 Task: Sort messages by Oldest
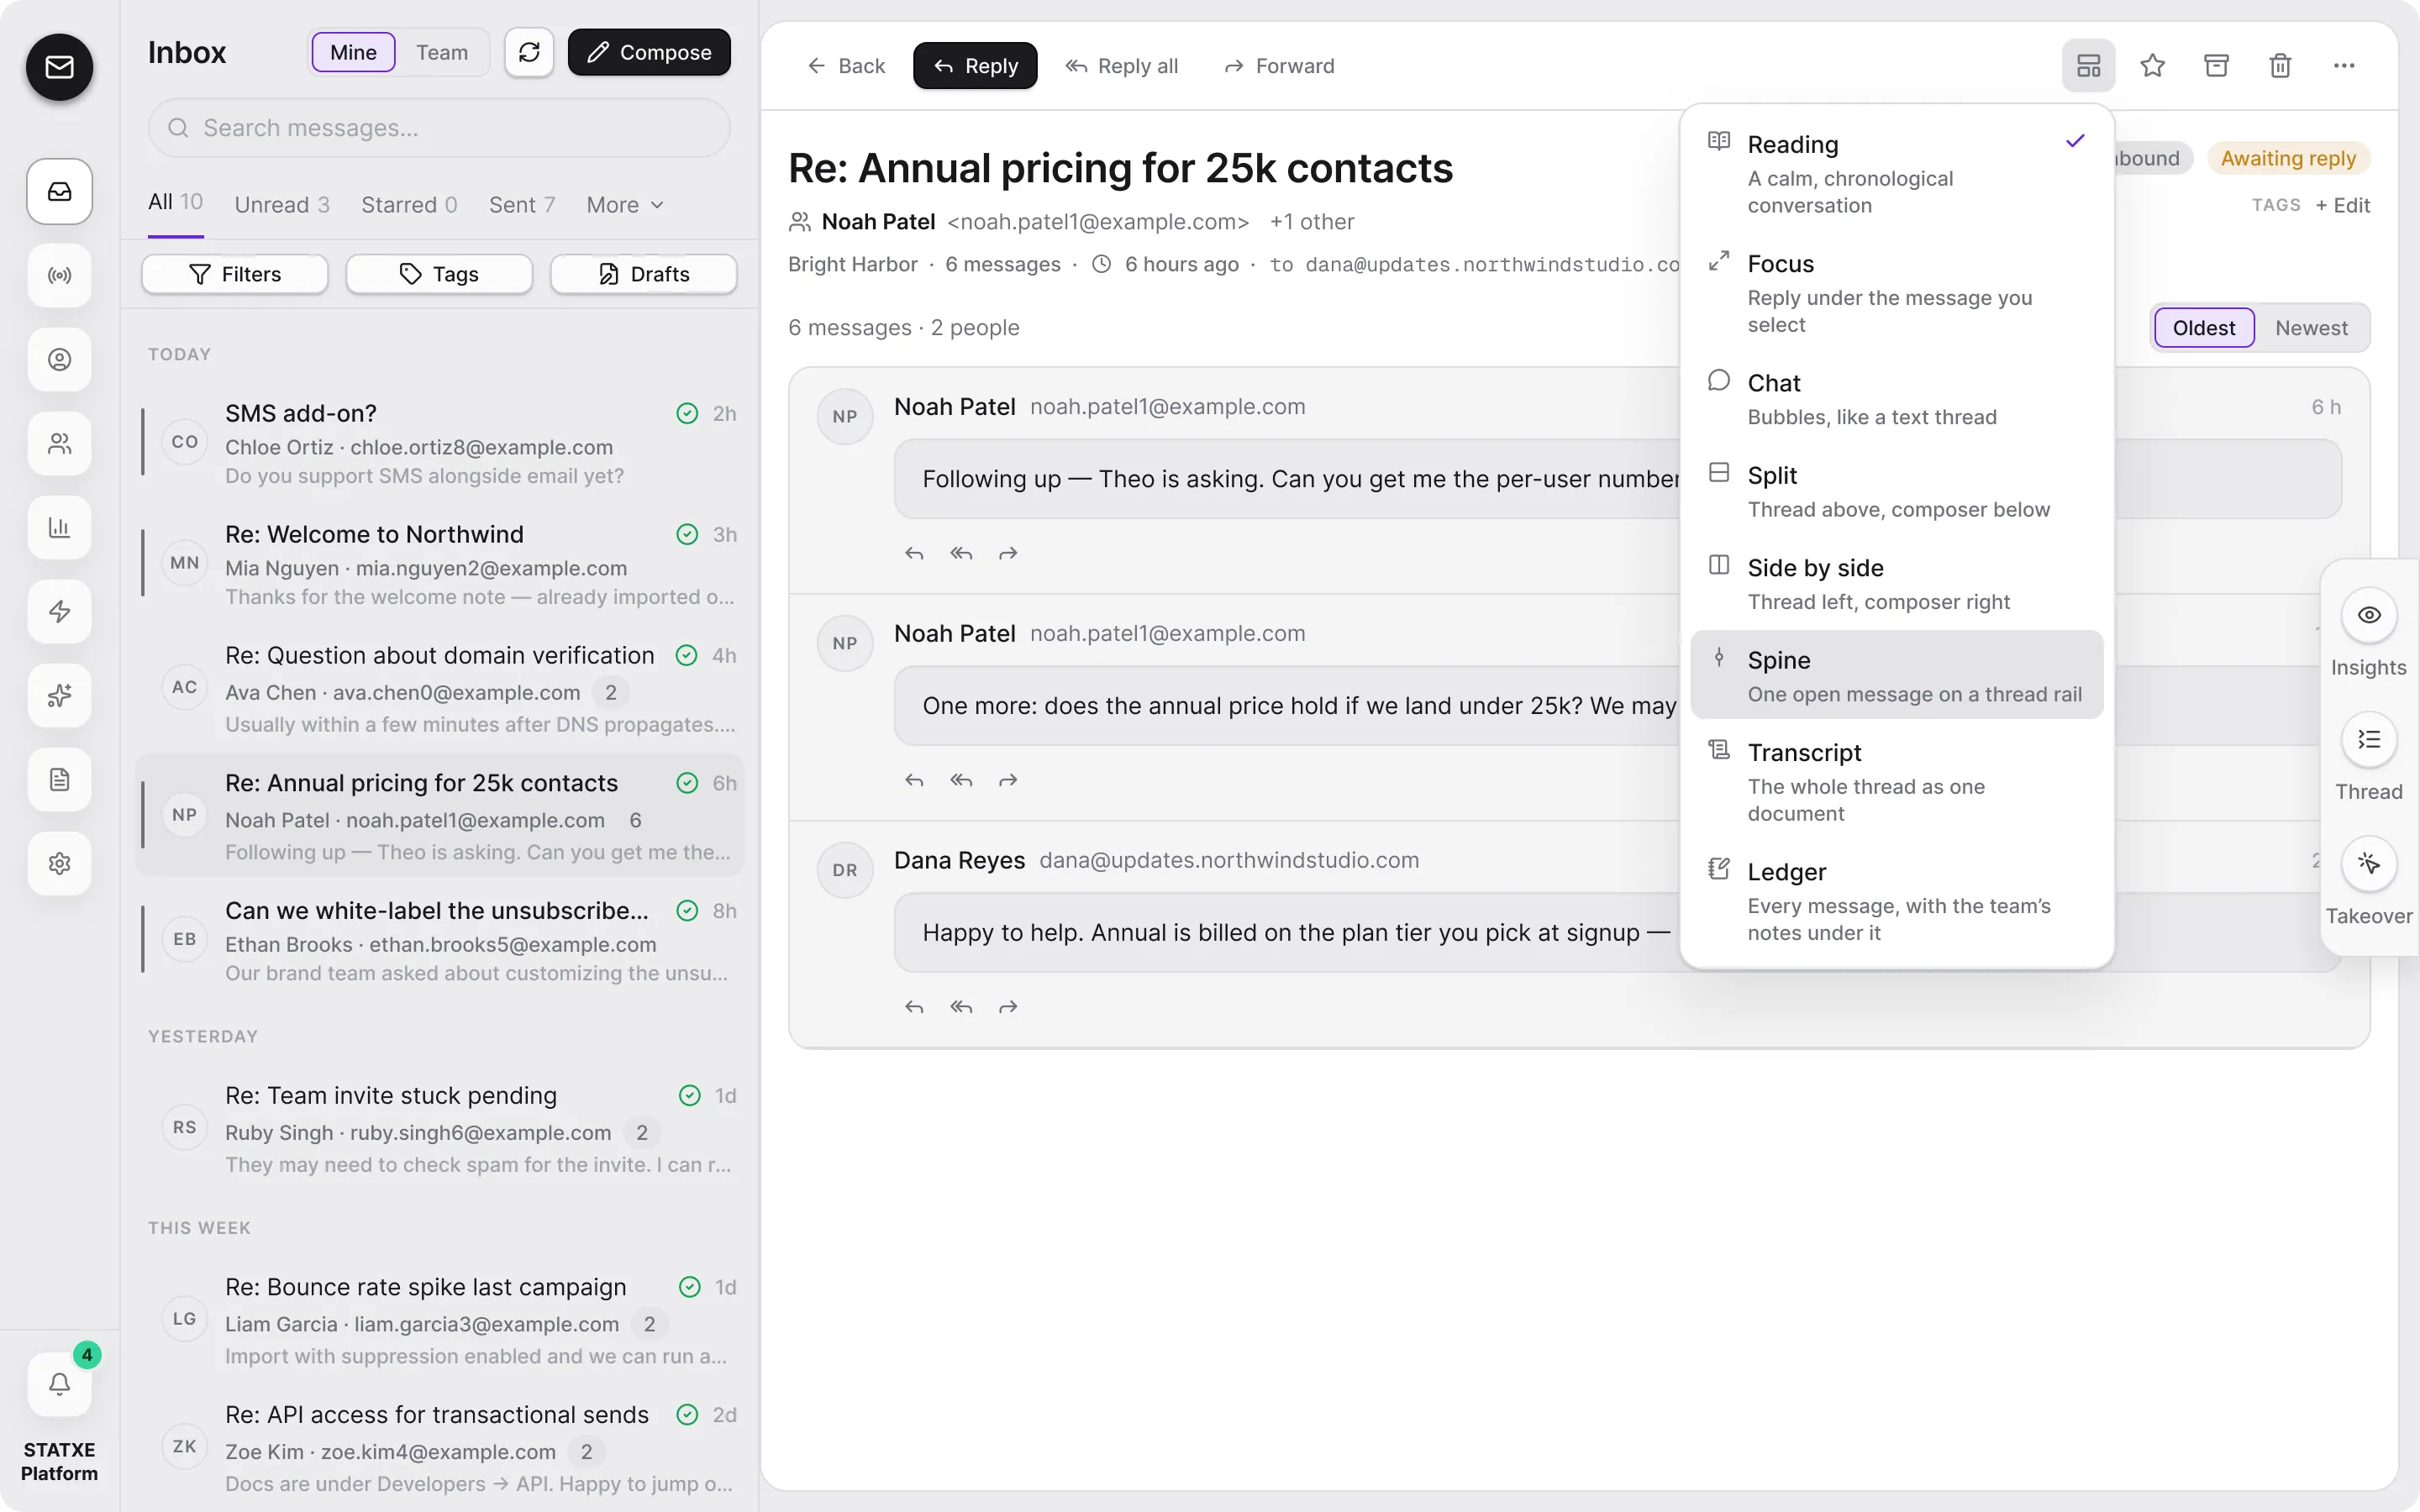(x=2203, y=328)
